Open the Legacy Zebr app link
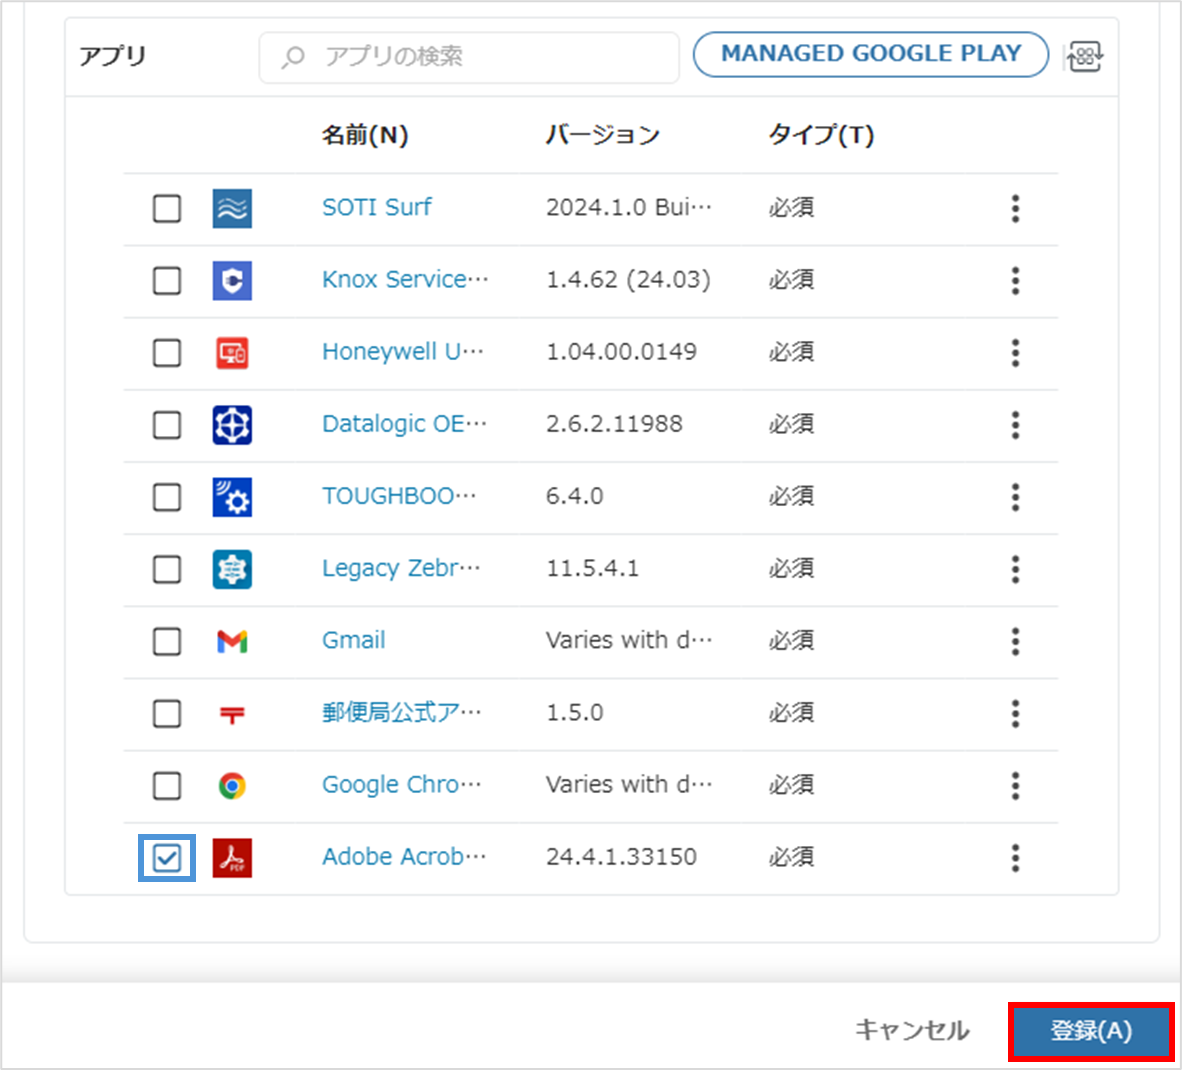This screenshot has height=1070, width=1182. 401,569
